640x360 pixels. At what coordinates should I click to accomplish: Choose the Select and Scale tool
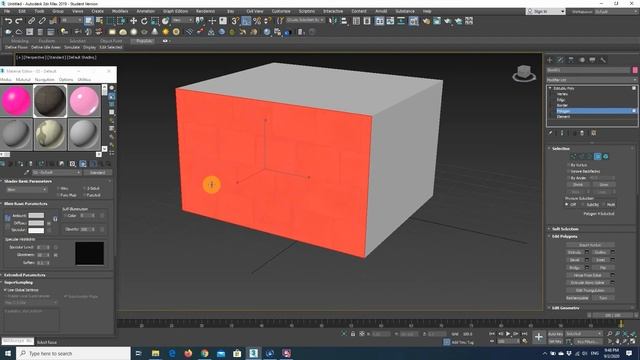155,20
